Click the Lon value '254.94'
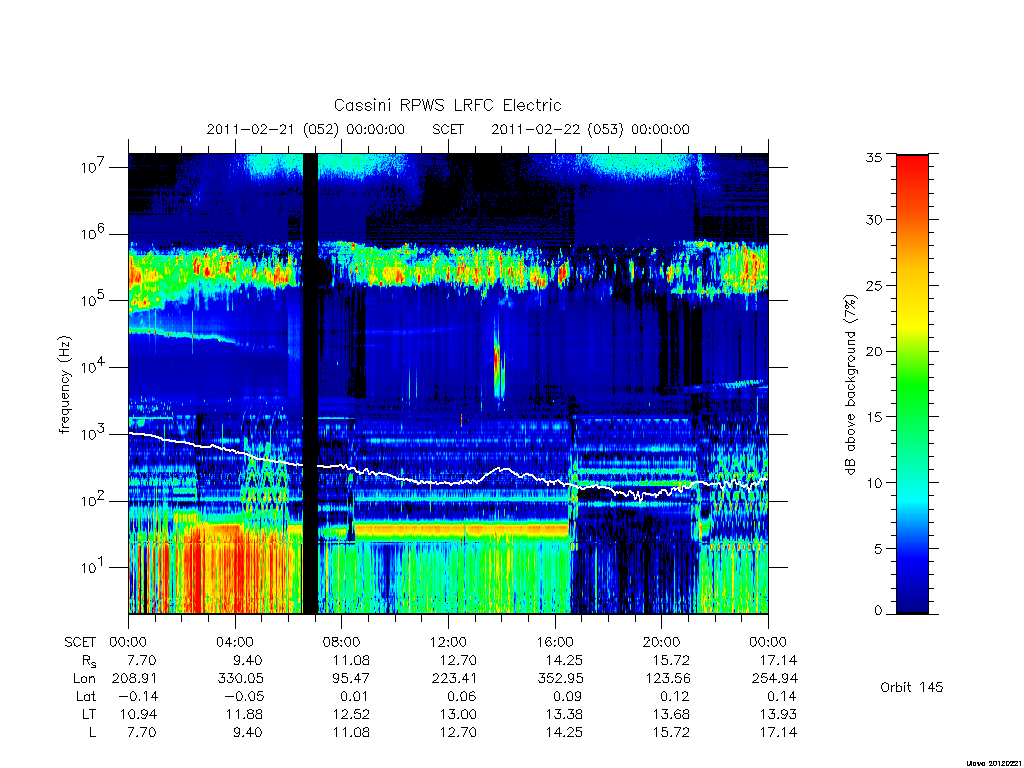Viewport: 1024px width, 768px height. click(x=775, y=679)
